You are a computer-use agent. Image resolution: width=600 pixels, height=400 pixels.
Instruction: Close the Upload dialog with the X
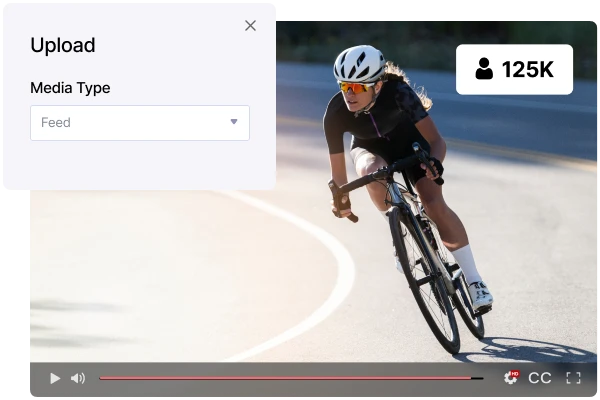(x=250, y=26)
